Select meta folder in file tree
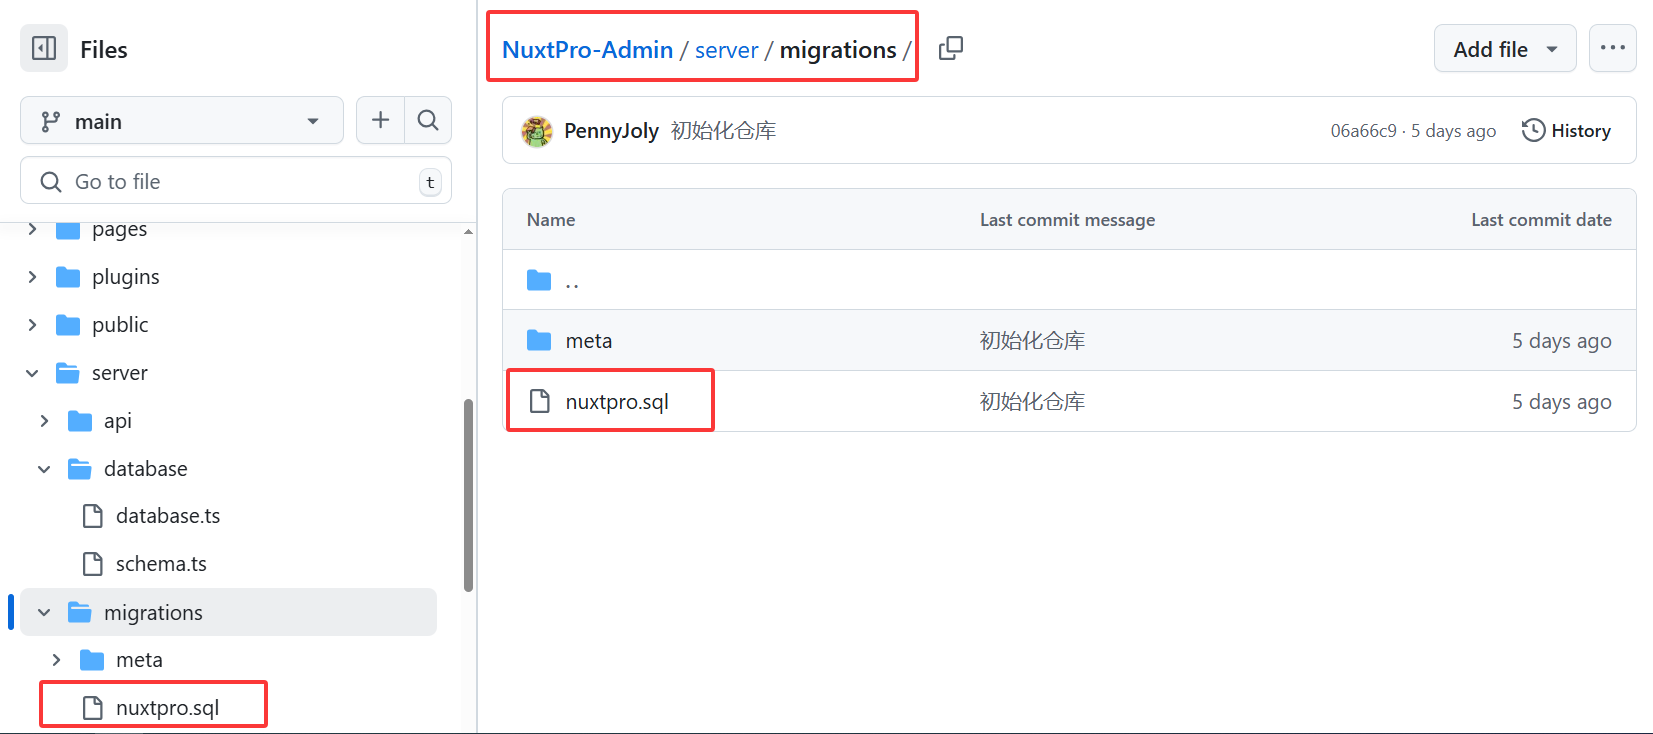This screenshot has width=1653, height=734. (x=139, y=660)
